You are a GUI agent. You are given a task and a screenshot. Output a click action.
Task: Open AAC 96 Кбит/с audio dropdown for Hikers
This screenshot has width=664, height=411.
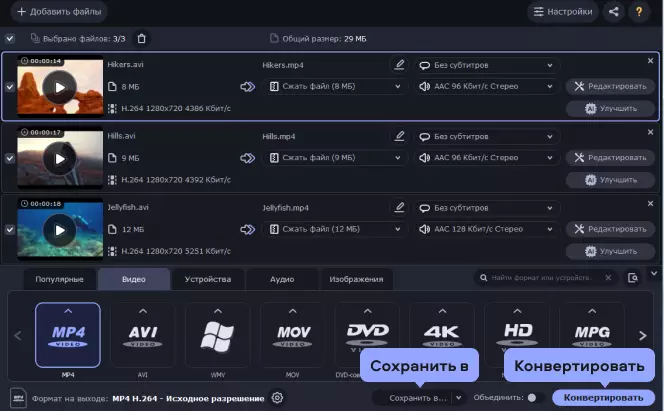(487, 86)
